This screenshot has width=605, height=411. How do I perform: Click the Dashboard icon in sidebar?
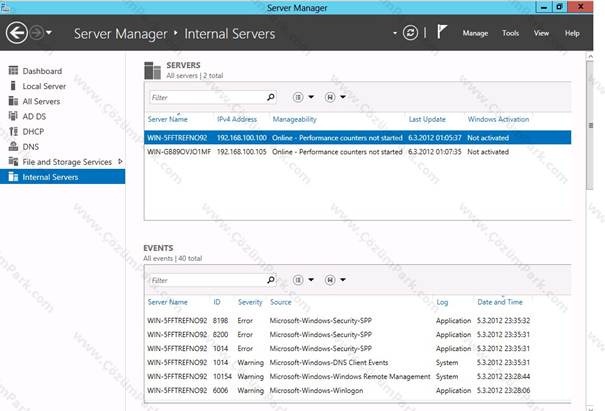(13, 70)
